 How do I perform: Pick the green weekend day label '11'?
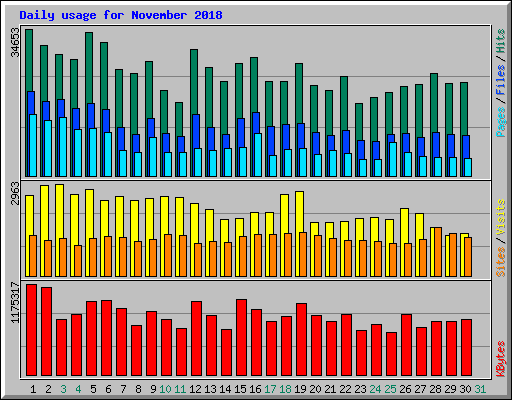click(180, 389)
